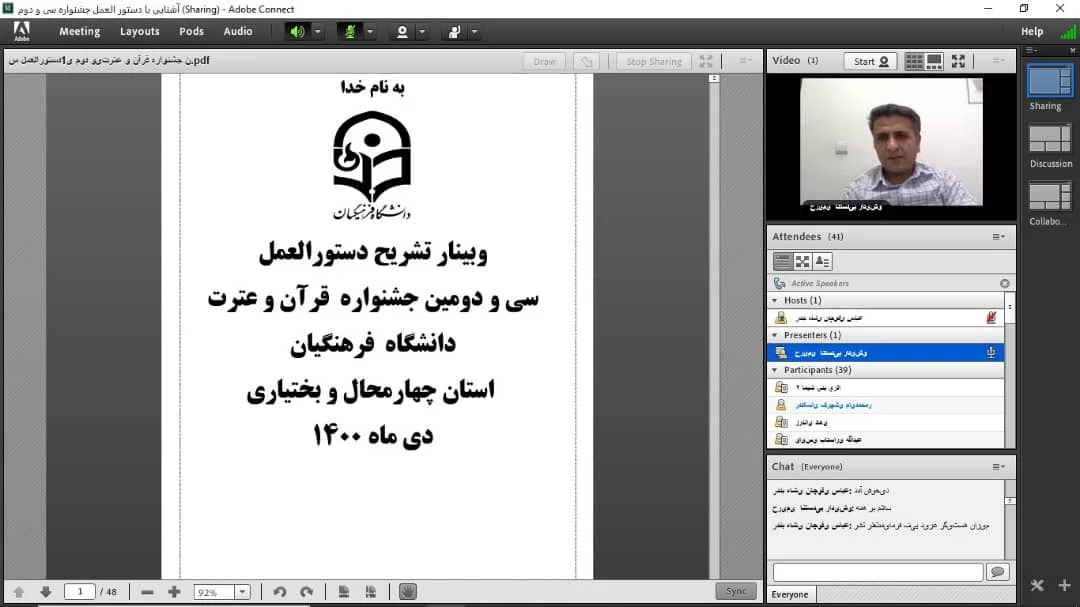Click the Stop Sharing button
1080x607 pixels.
[x=653, y=62]
